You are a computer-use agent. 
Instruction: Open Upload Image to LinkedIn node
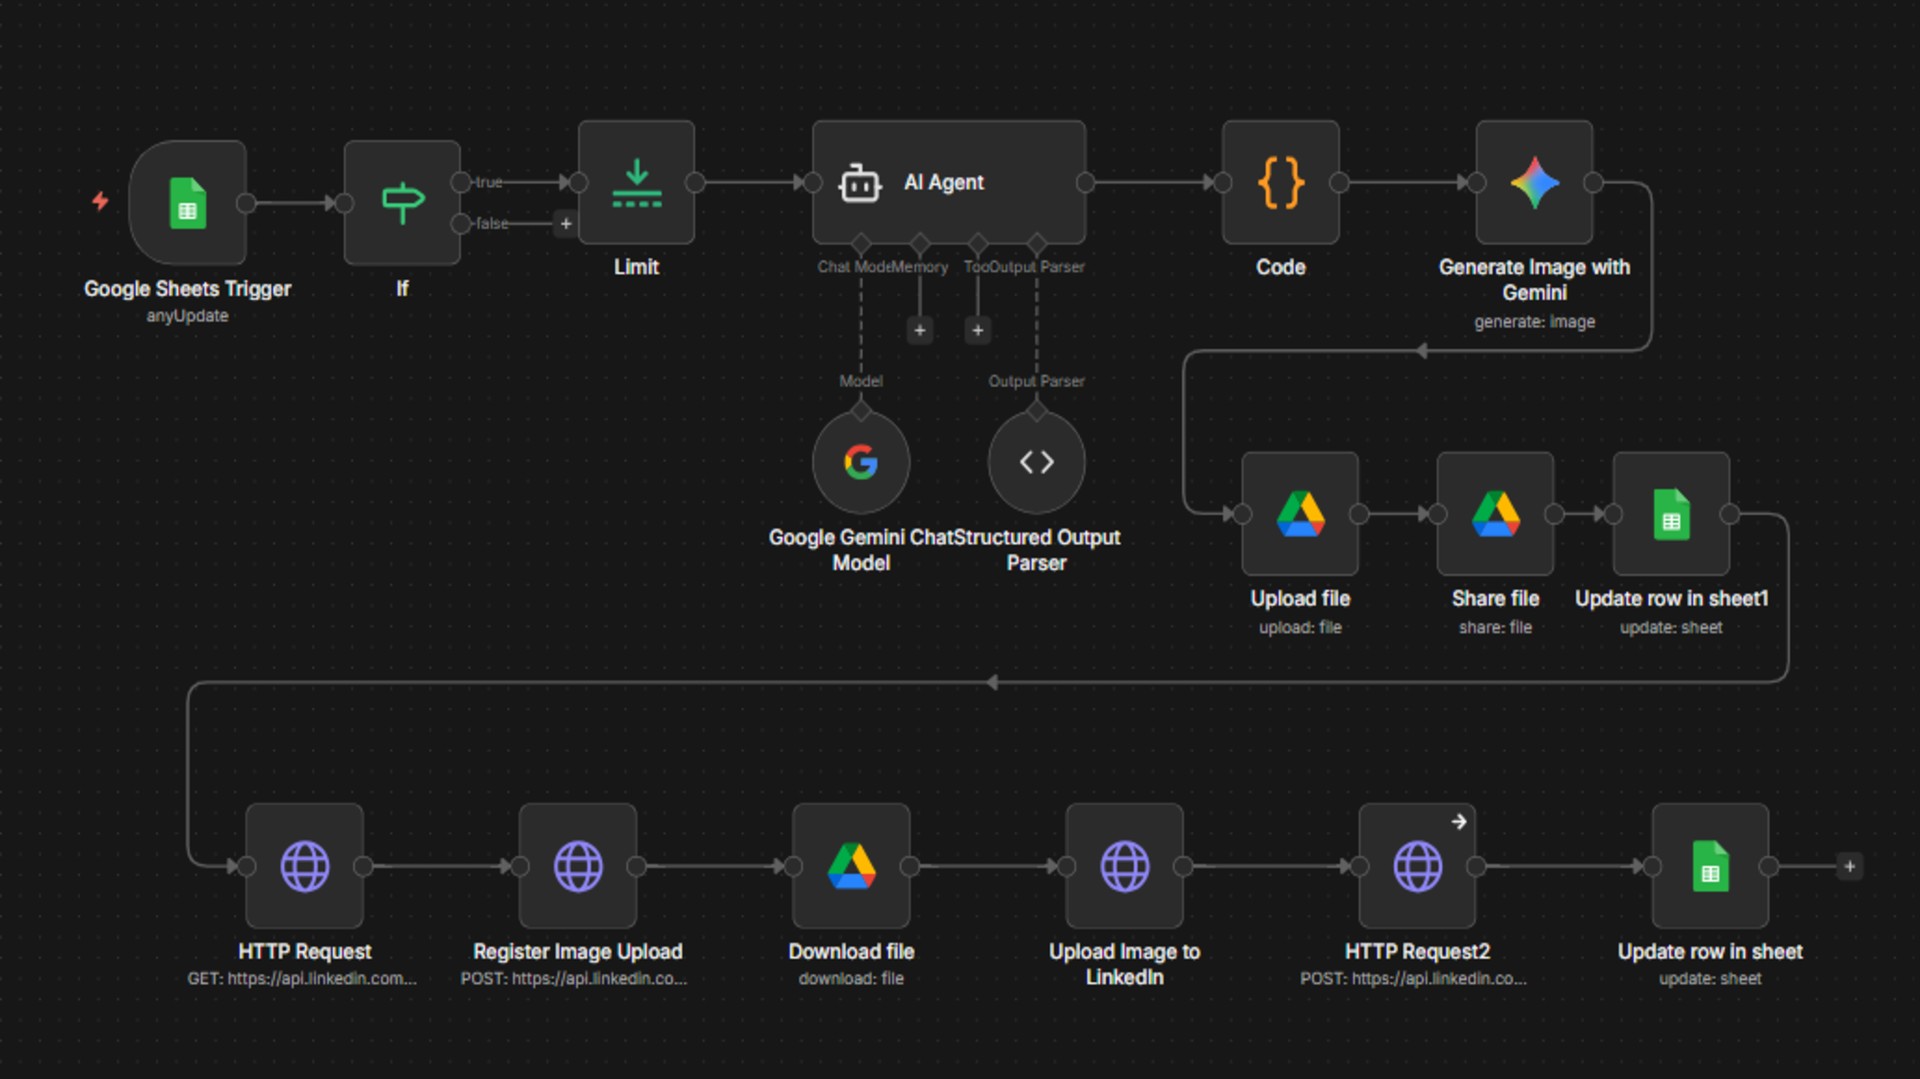click(1124, 866)
